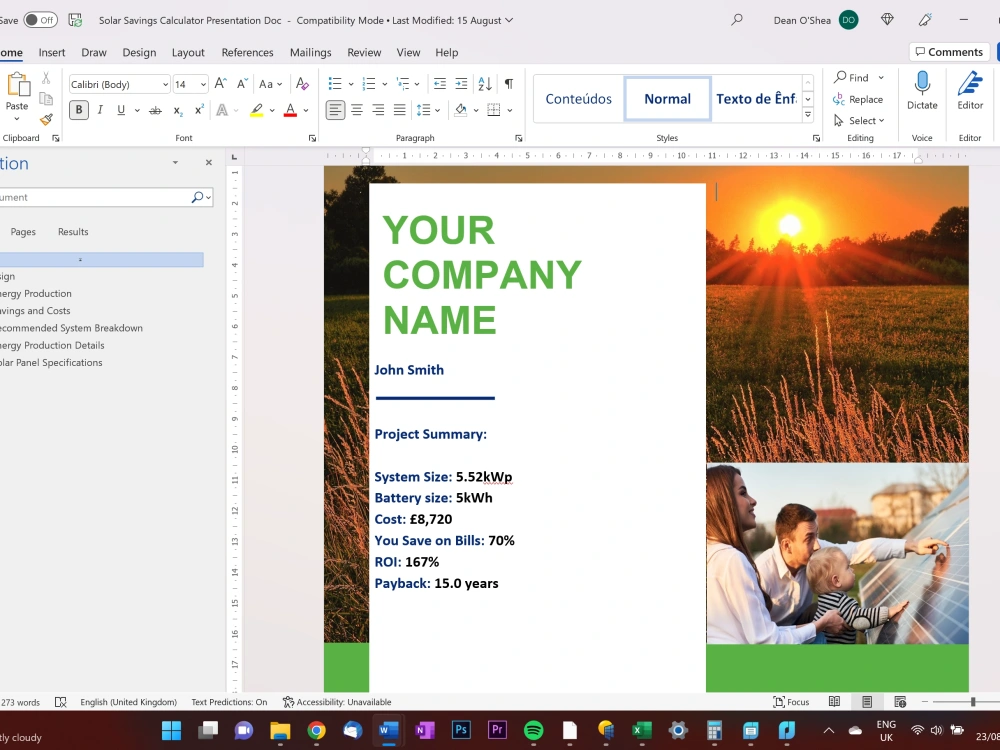Open the Review ribbon tab
Screen dimensions: 1000x750
tap(364, 52)
